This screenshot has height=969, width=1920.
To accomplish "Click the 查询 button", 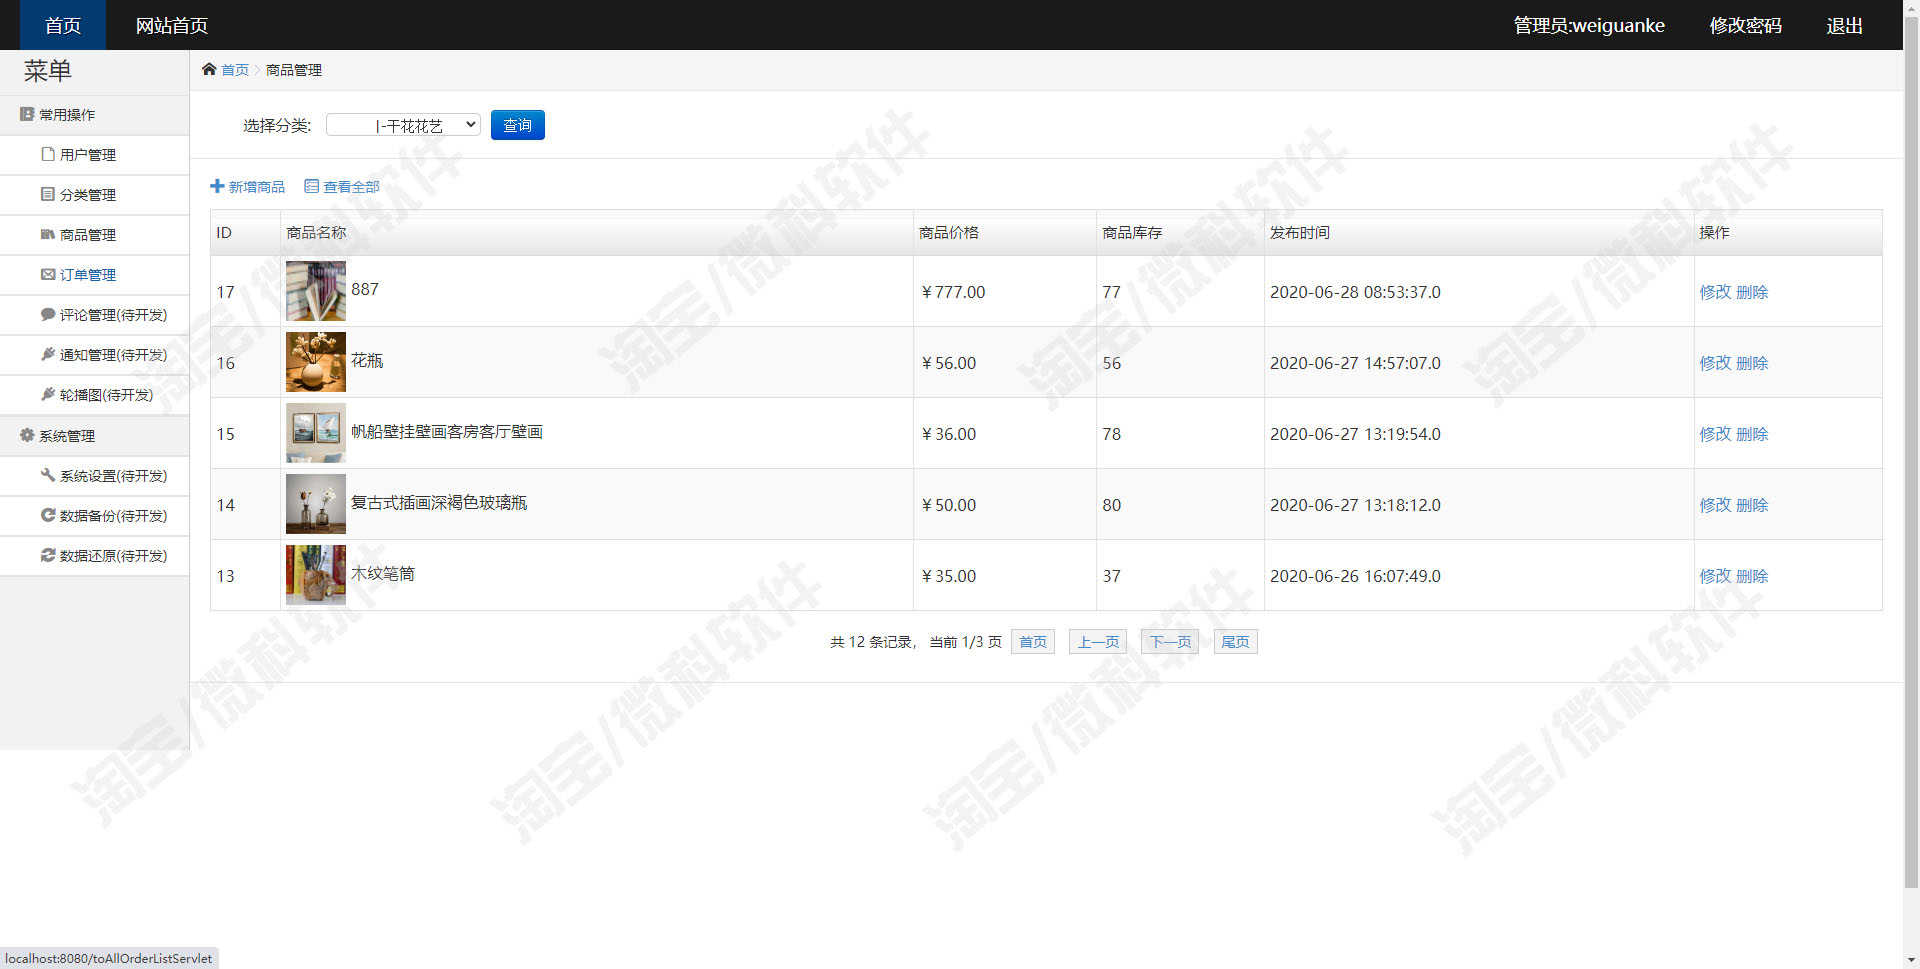I will pyautogui.click(x=517, y=125).
